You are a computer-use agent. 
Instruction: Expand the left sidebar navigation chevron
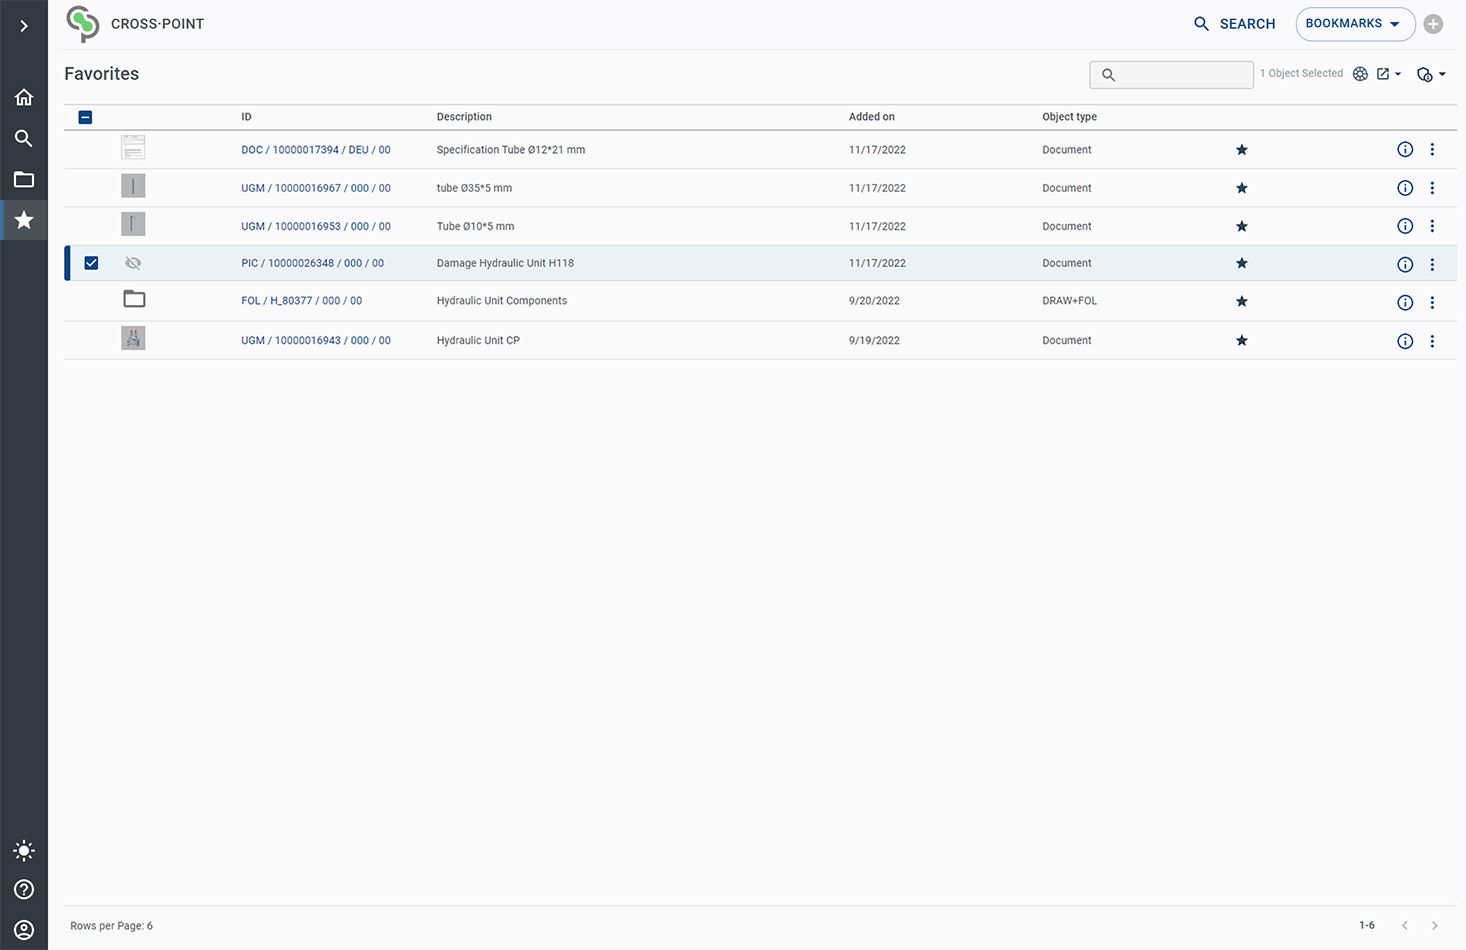[24, 26]
